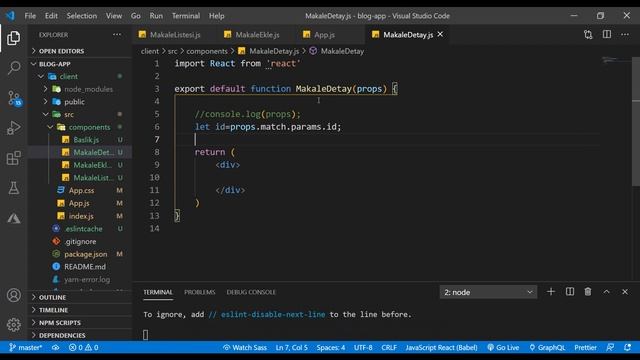Screen dimensions: 640x360
Task: Split the terminal panel
Action: pos(570,291)
